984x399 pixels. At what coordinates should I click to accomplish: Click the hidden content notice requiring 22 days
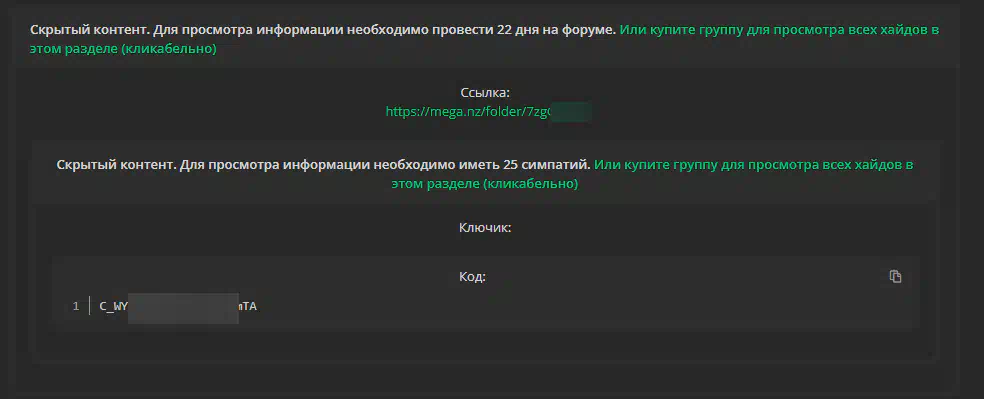pos(323,30)
